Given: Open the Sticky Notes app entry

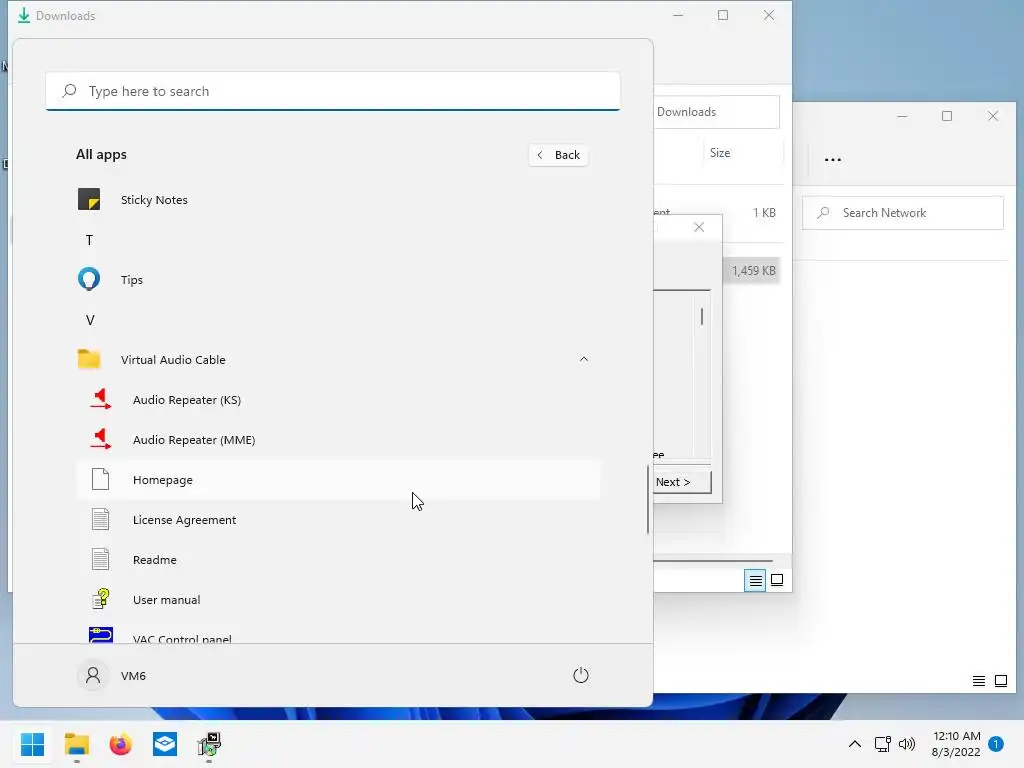Looking at the screenshot, I should coord(338,200).
